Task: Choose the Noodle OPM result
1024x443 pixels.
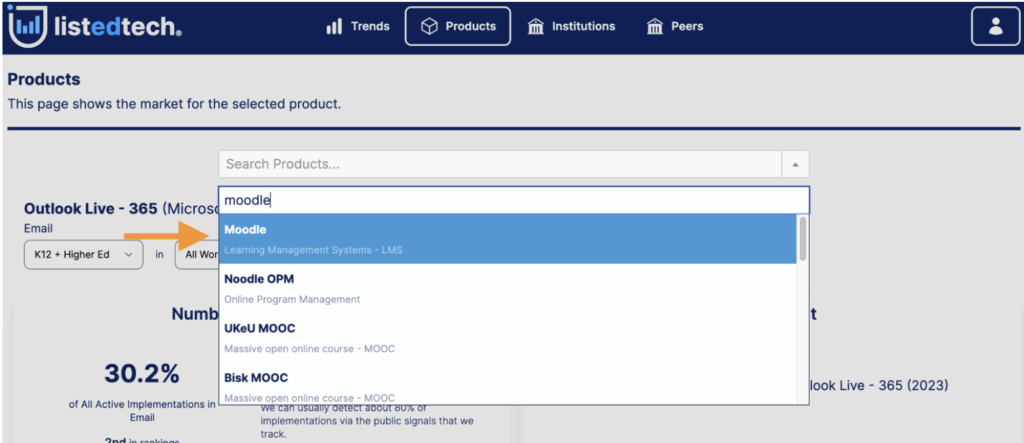Action: [507, 288]
